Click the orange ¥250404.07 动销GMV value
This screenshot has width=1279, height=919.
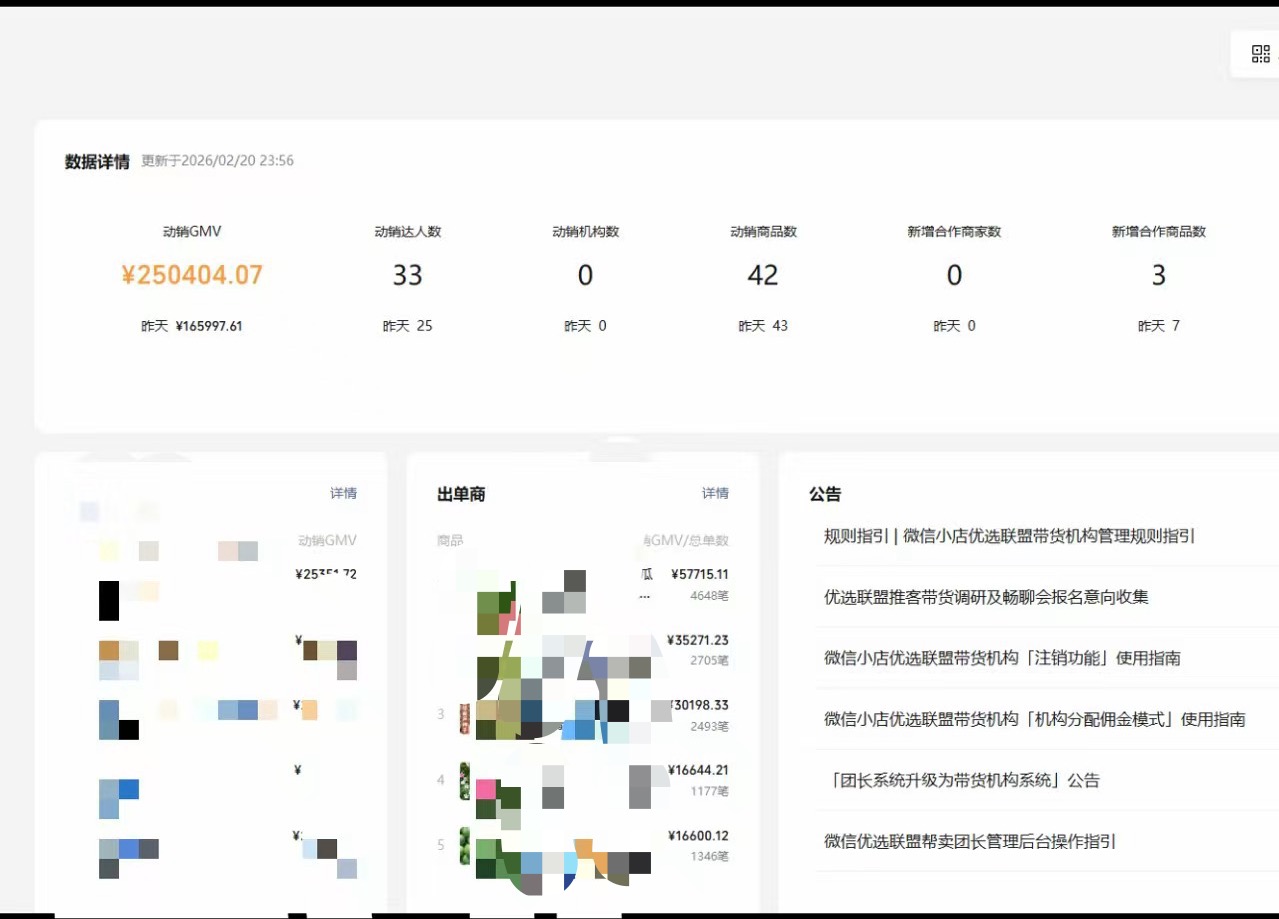pyautogui.click(x=192, y=275)
